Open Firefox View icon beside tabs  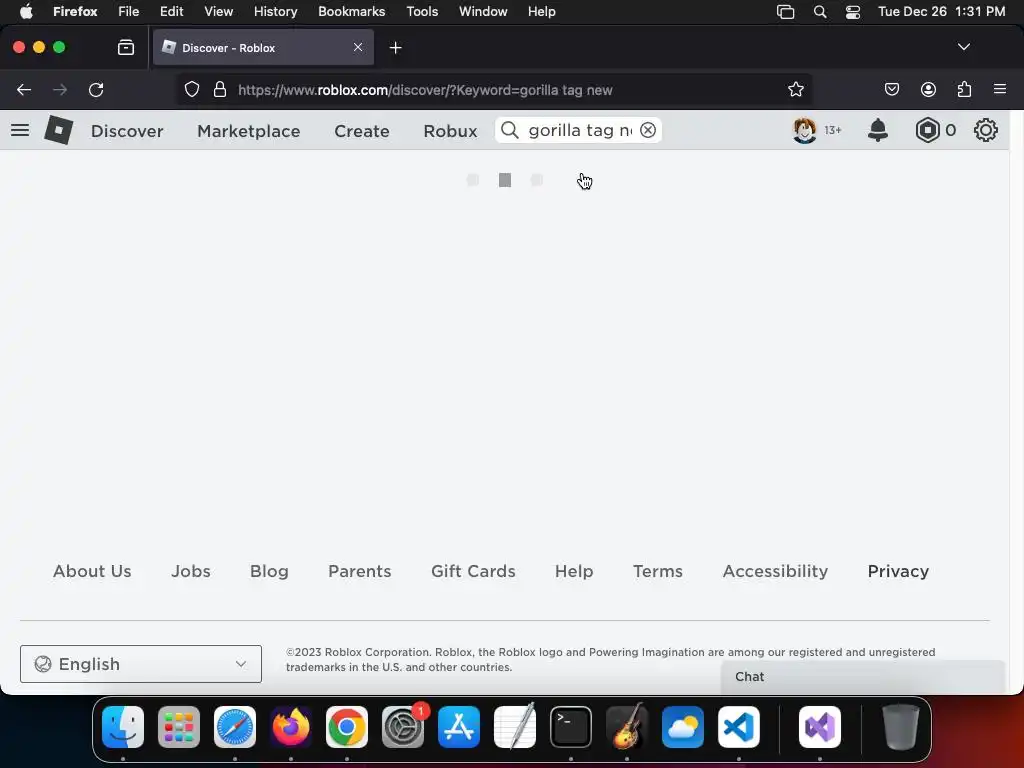(126, 47)
